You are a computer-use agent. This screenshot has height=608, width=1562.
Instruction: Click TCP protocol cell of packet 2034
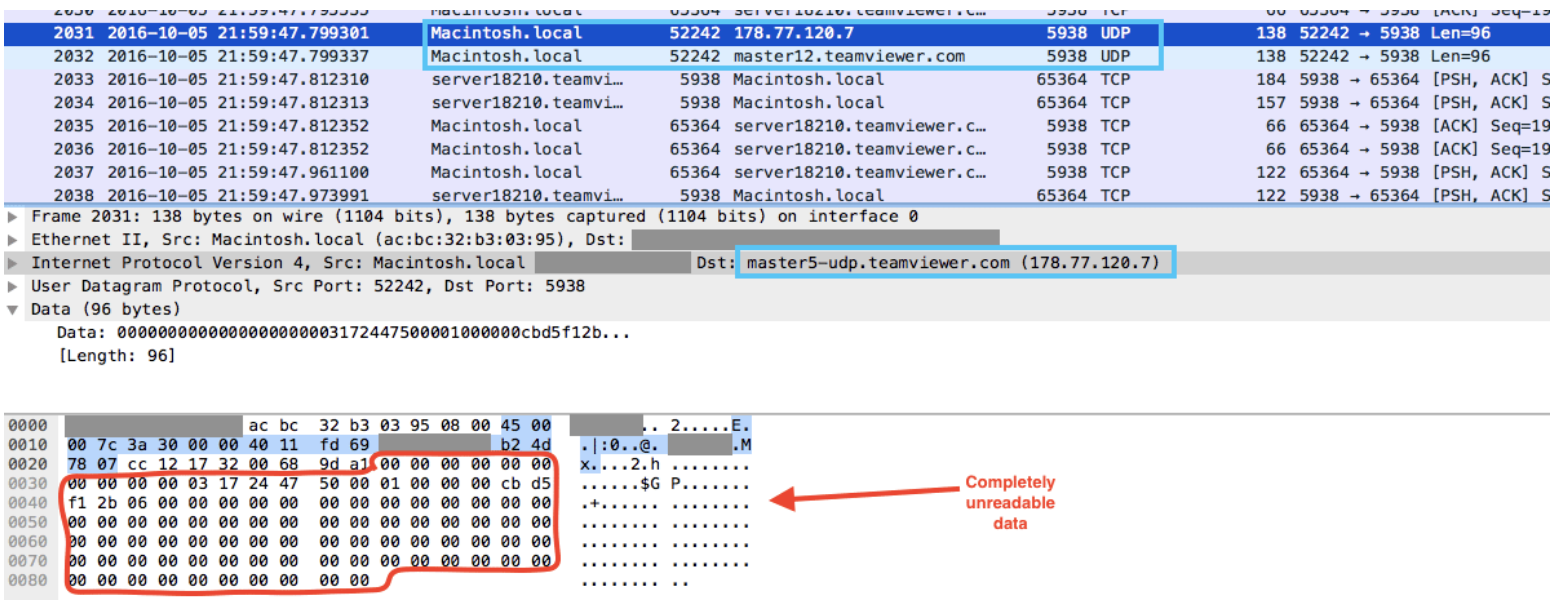coord(1115,102)
